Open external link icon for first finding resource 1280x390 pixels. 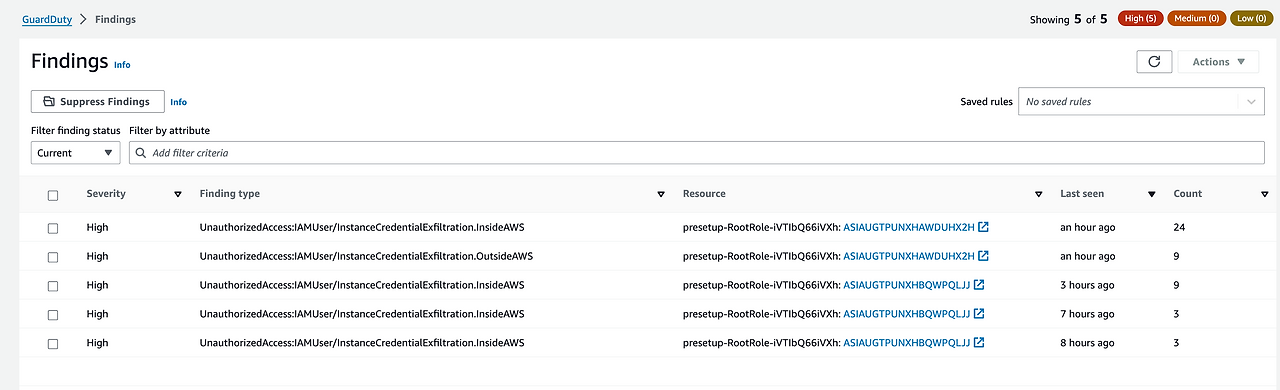[983, 227]
